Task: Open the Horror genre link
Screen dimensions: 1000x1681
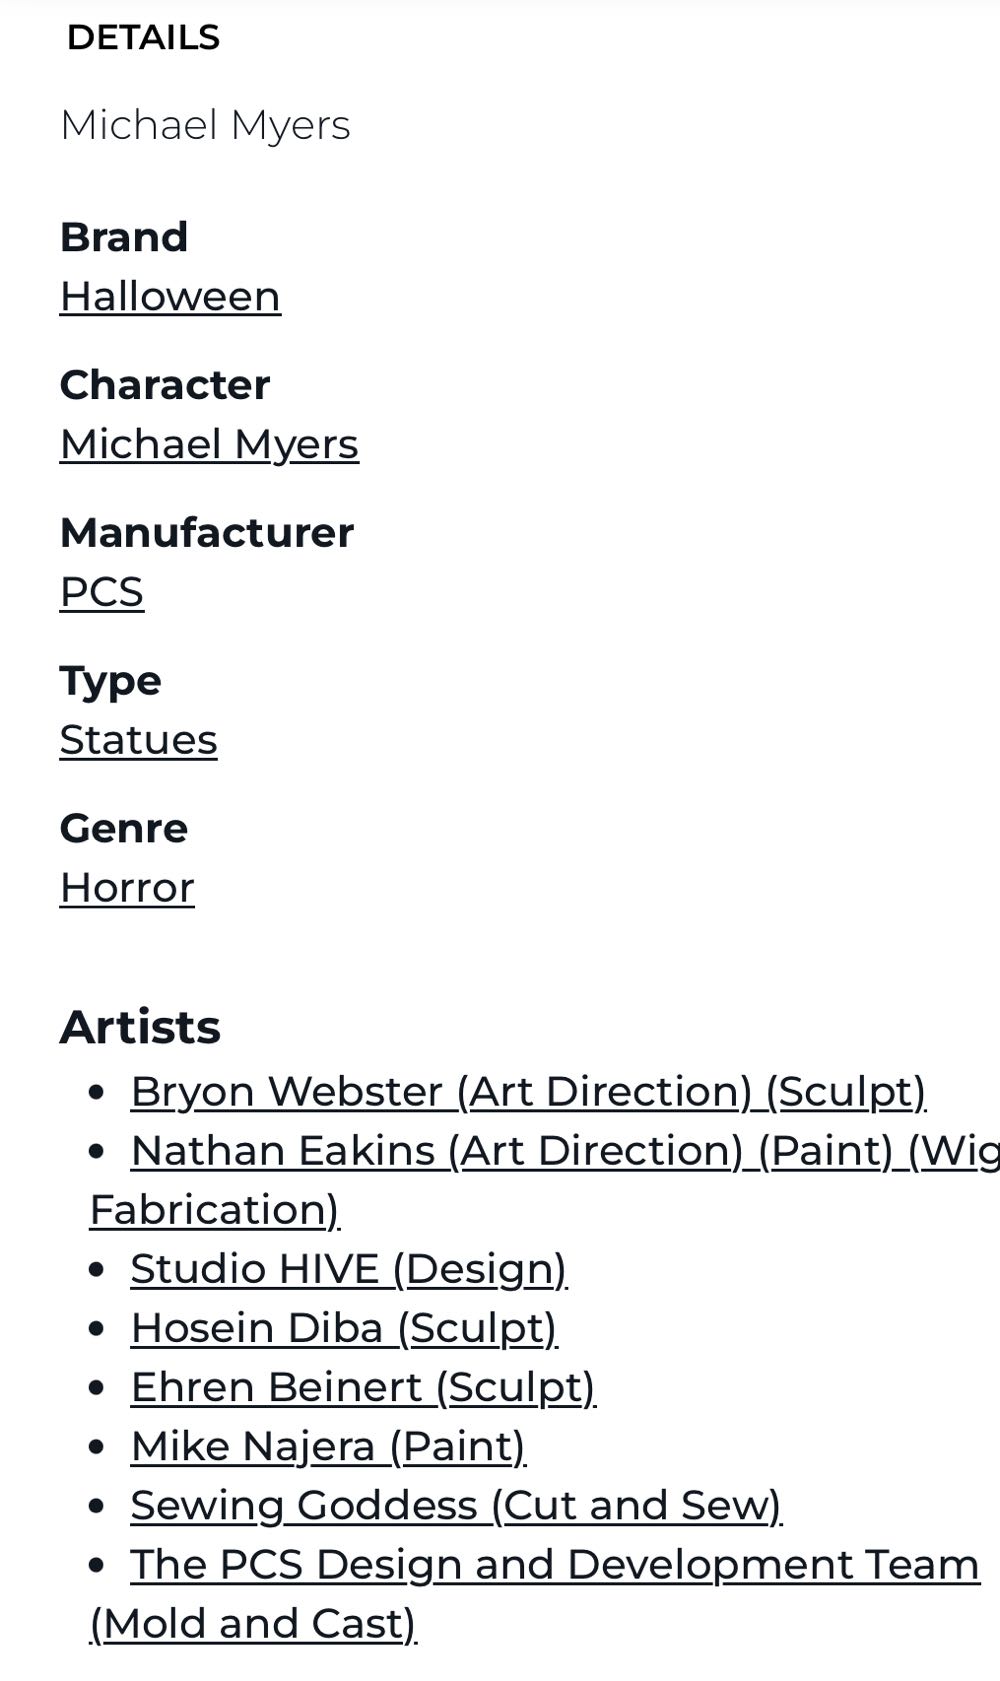Action: (x=127, y=889)
